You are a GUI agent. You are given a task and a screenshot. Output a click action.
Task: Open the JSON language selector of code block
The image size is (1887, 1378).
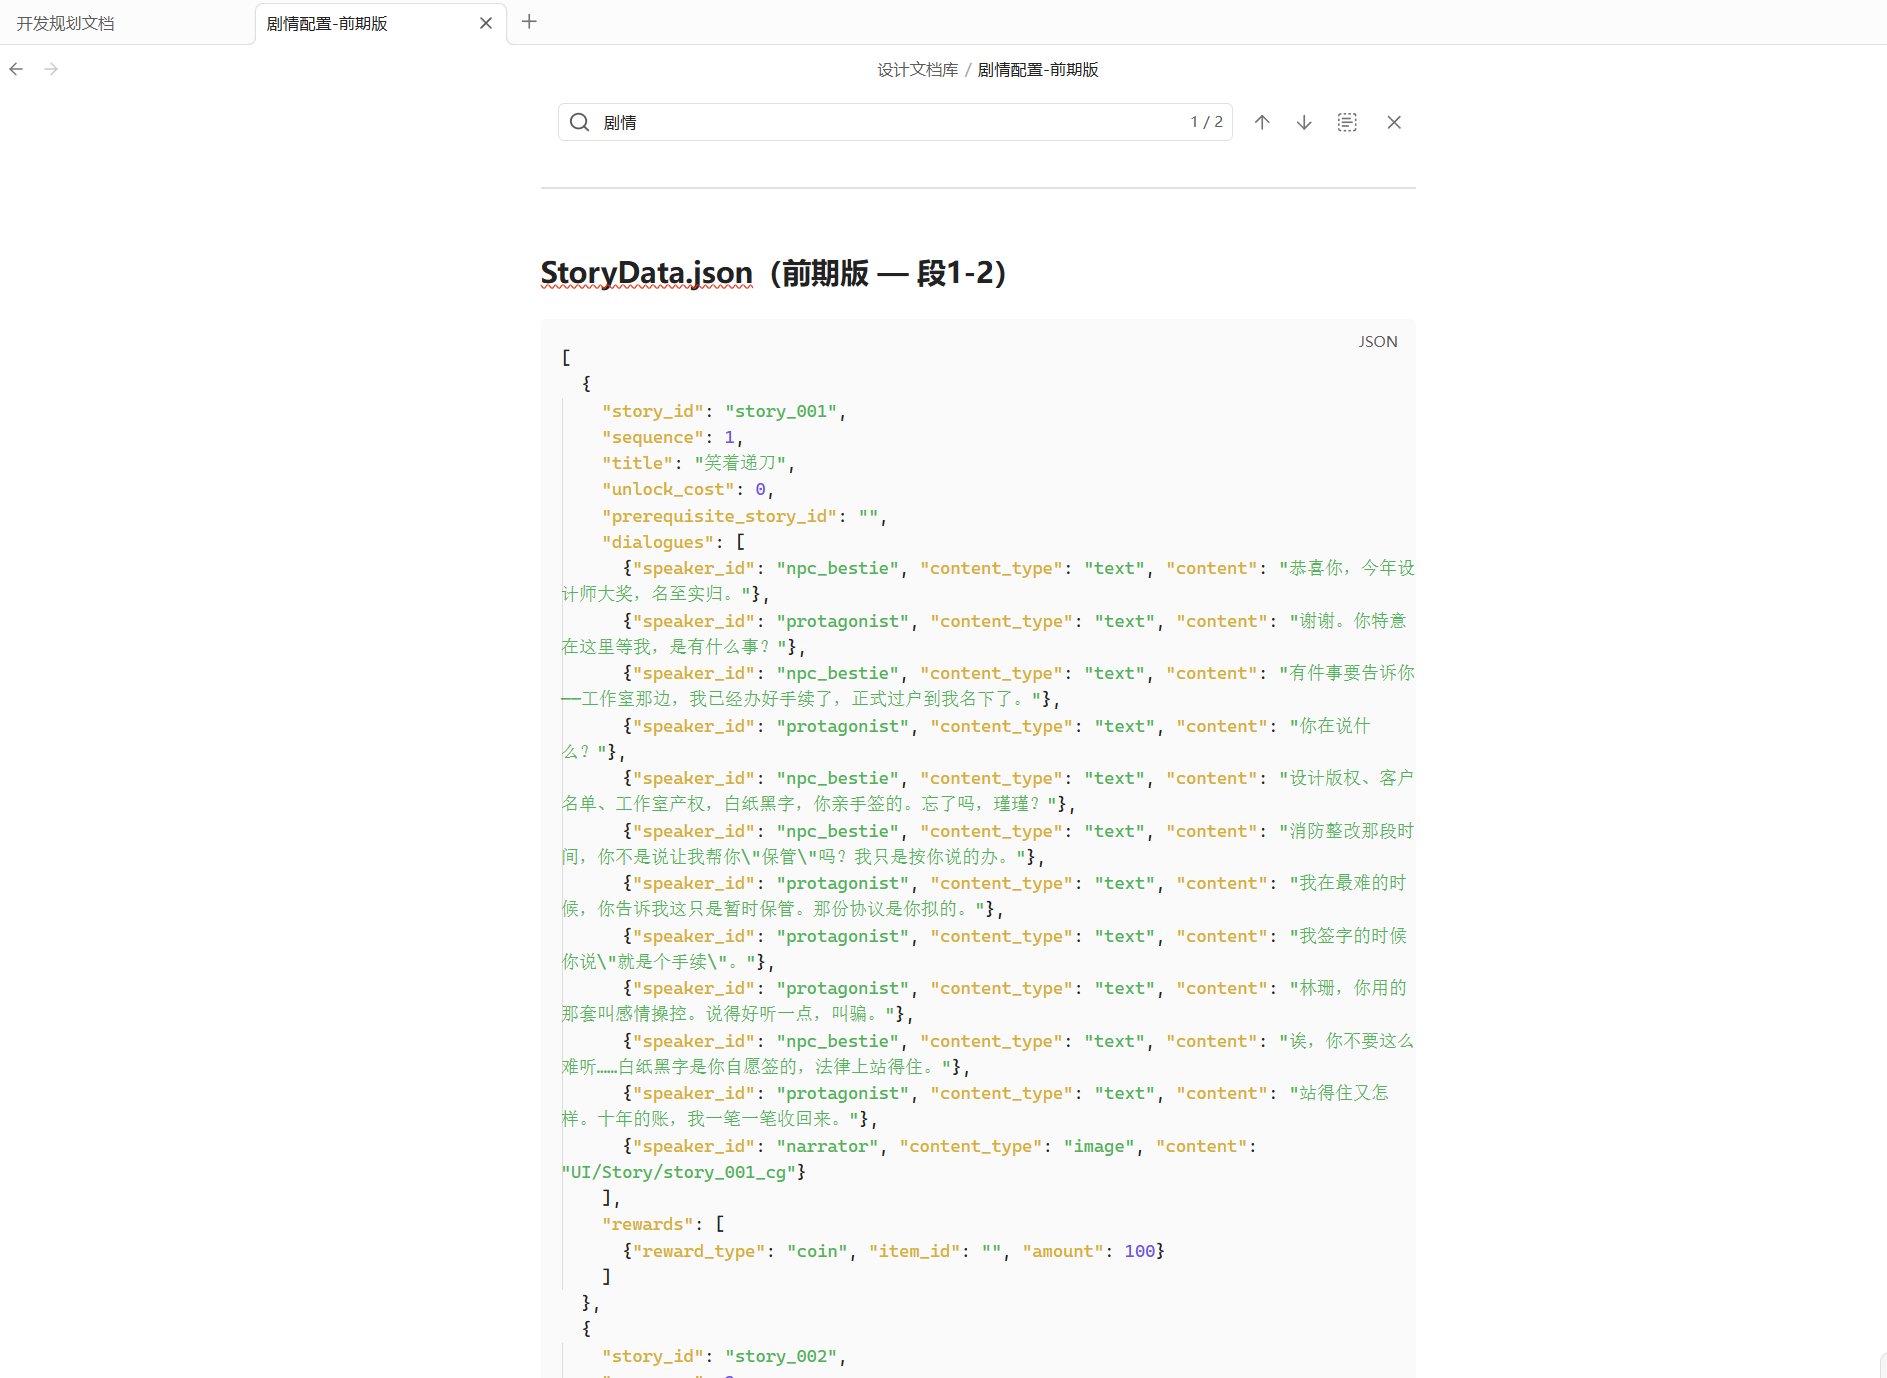coord(1377,342)
